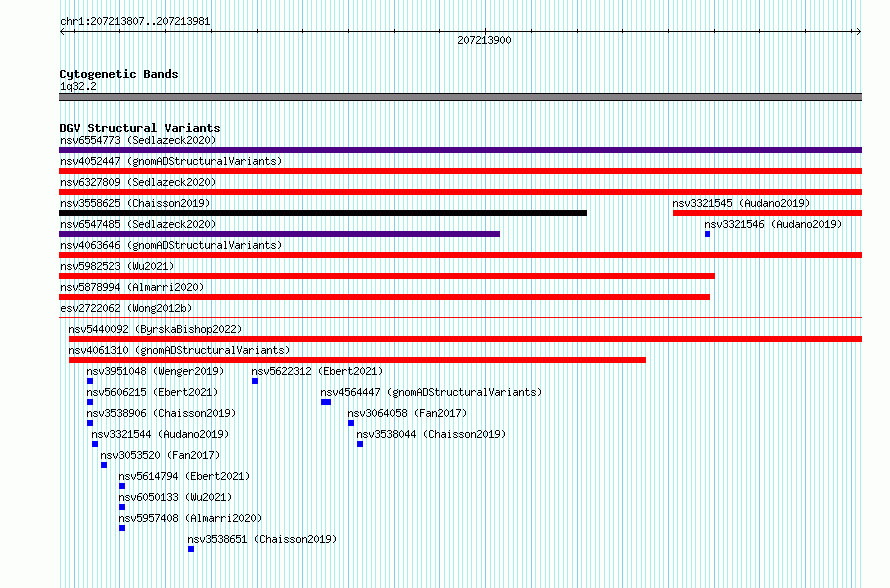Viewport: 890px width, 588px height.
Task: Open nsv5614794 (Ebert2021) label
Action: pos(184,476)
